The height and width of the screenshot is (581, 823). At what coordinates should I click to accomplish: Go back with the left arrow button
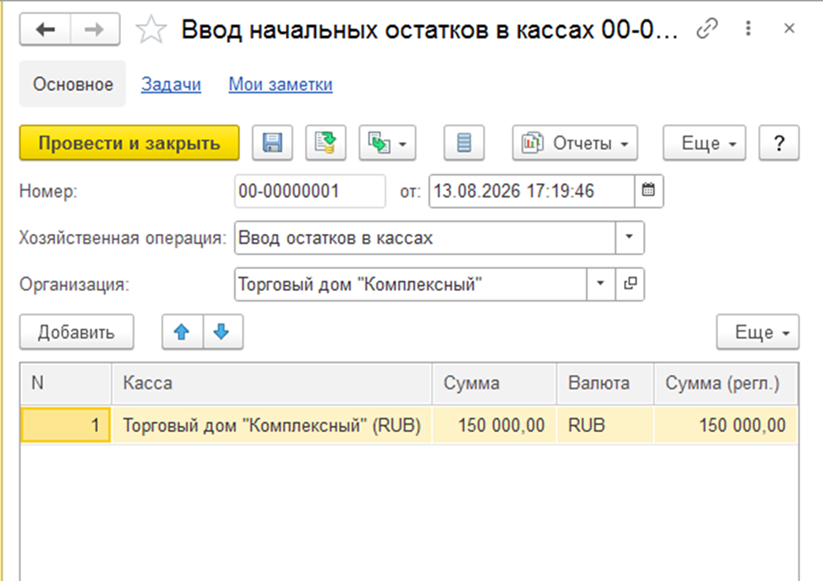click(x=45, y=29)
